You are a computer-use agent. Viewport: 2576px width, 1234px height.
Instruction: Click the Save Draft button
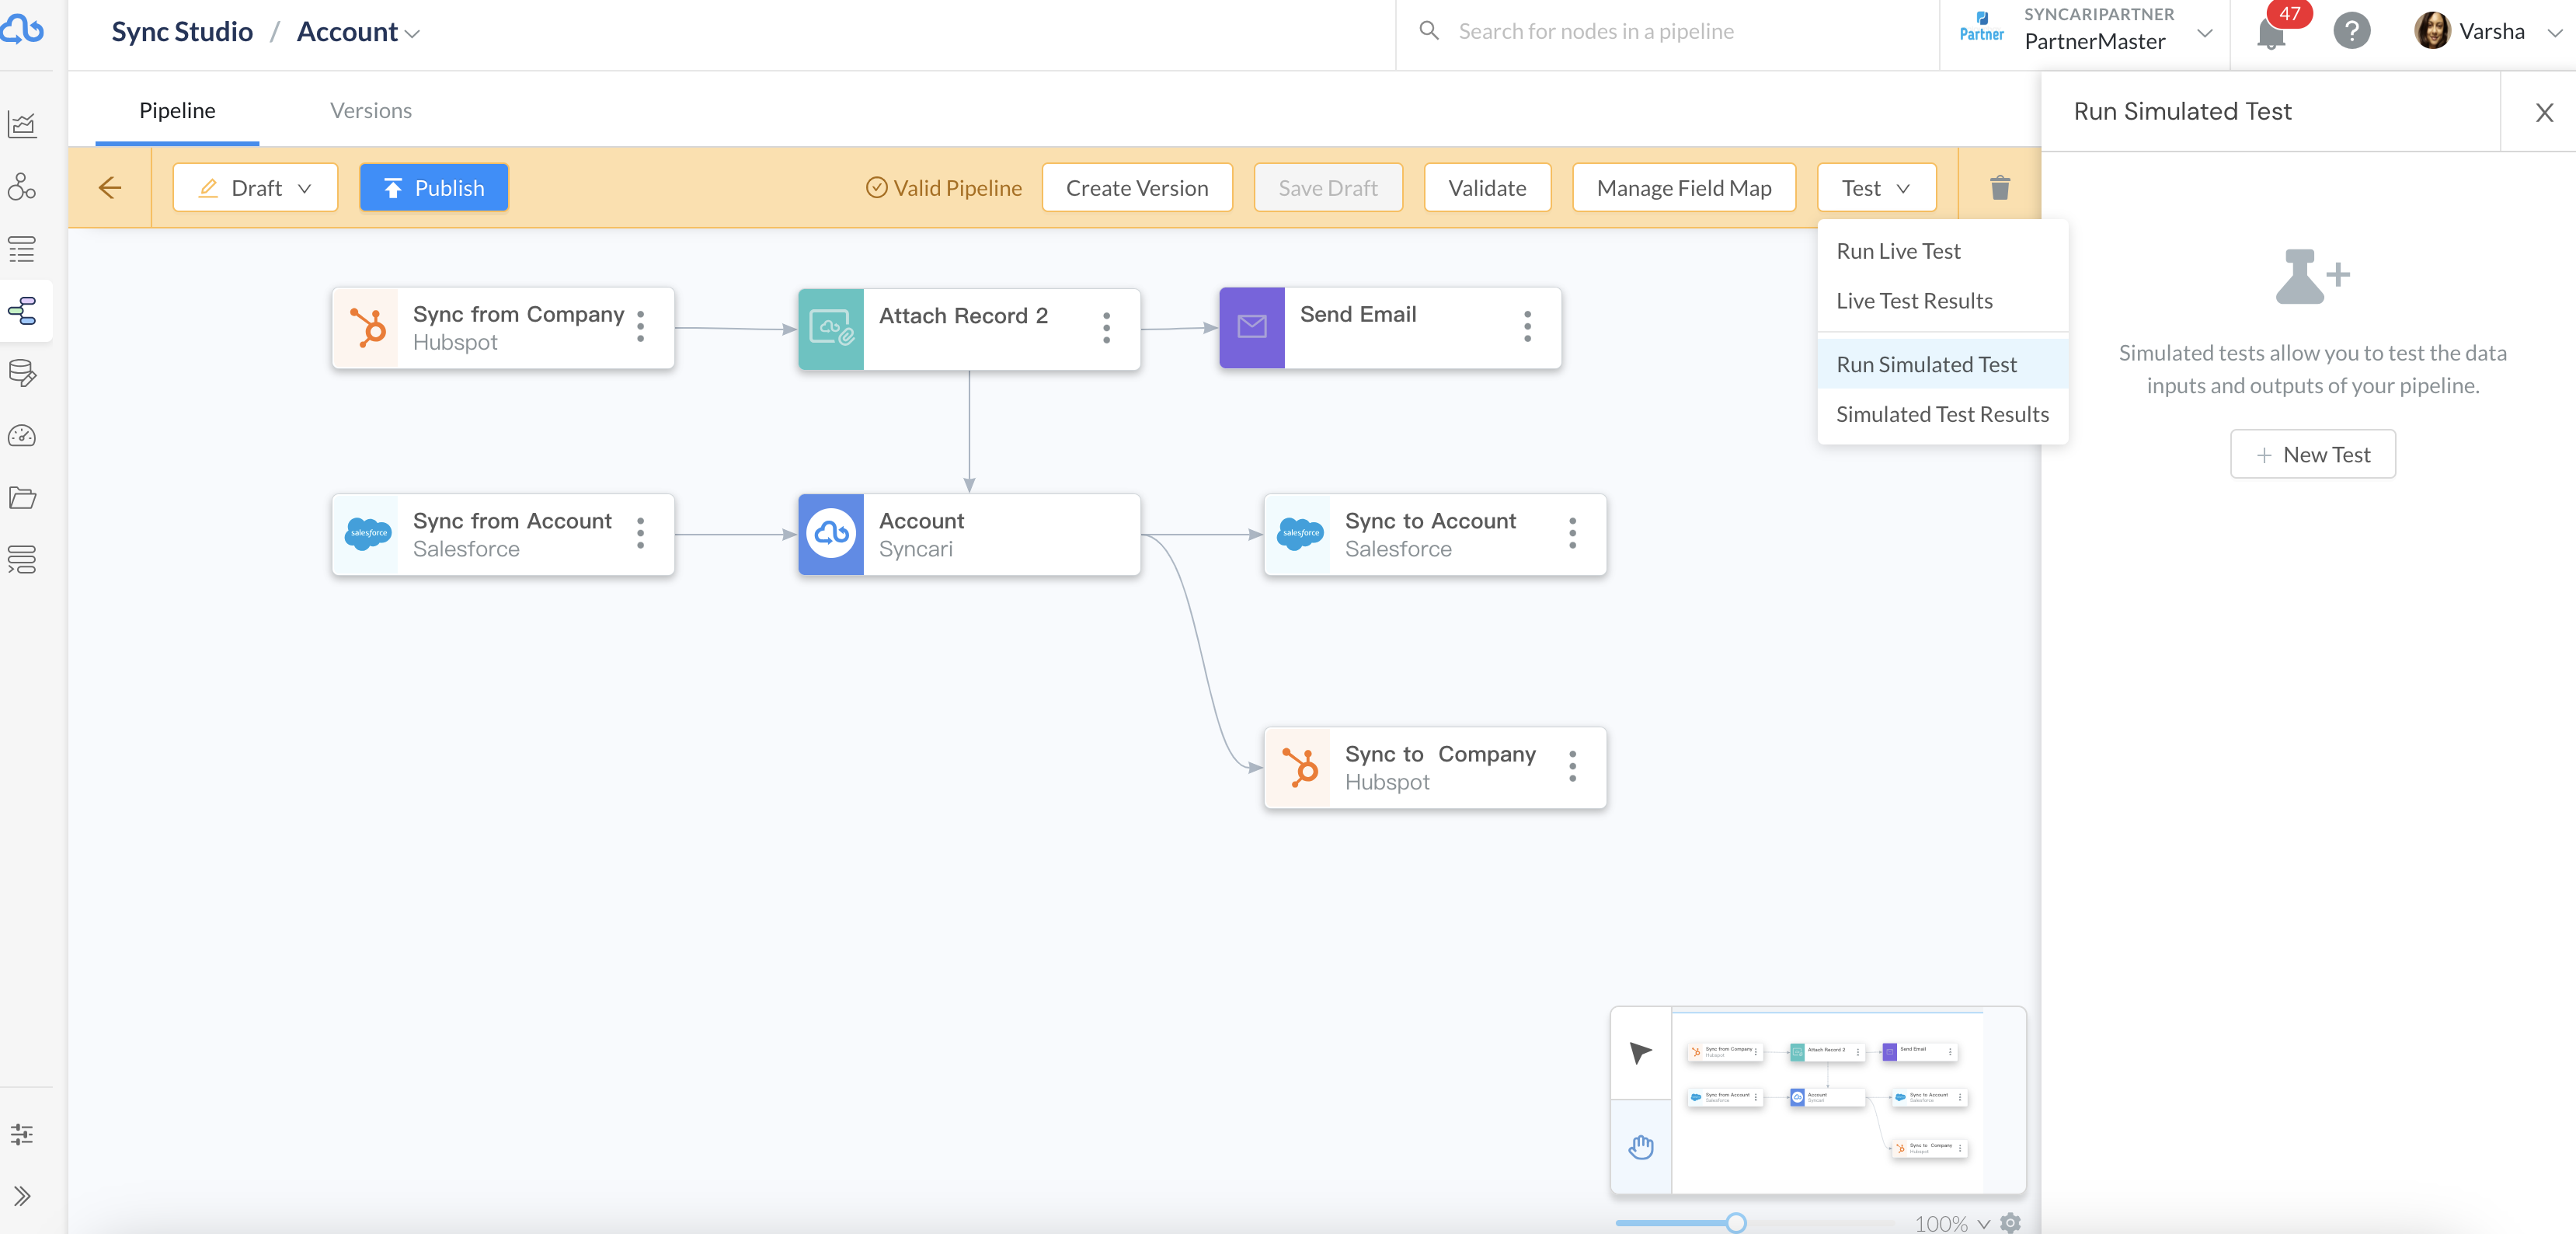1327,187
